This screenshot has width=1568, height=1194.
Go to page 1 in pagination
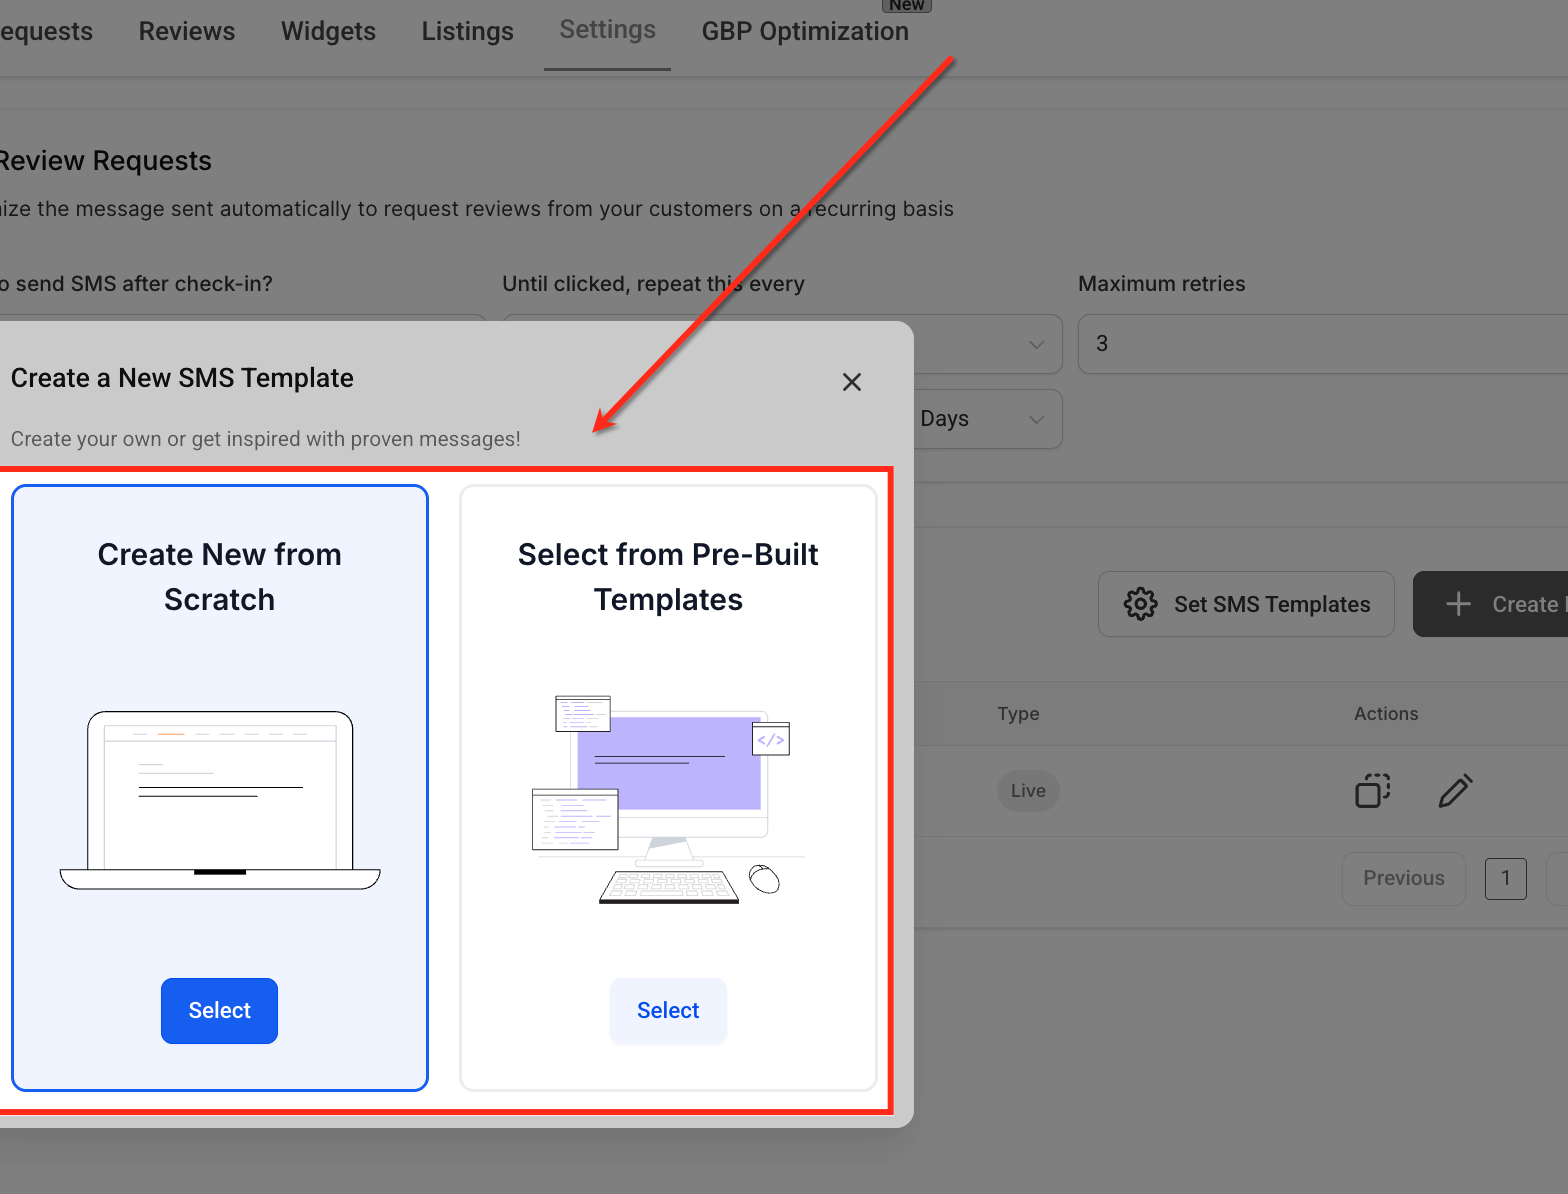pos(1506,879)
